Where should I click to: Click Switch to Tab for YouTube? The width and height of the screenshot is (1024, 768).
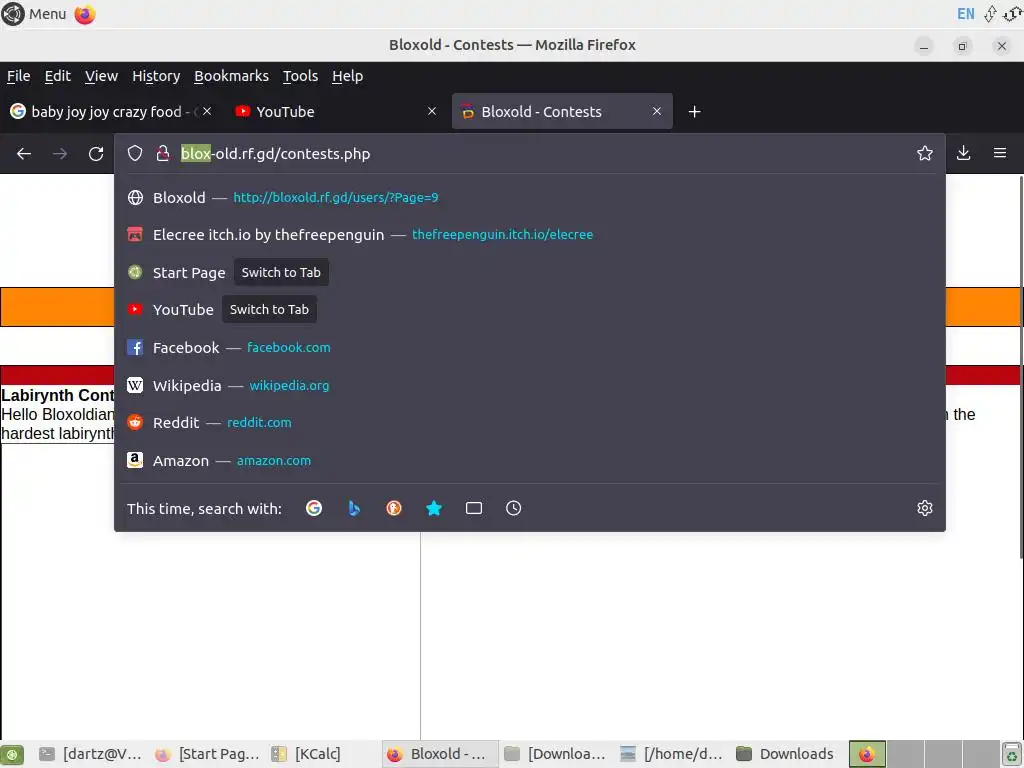click(269, 310)
